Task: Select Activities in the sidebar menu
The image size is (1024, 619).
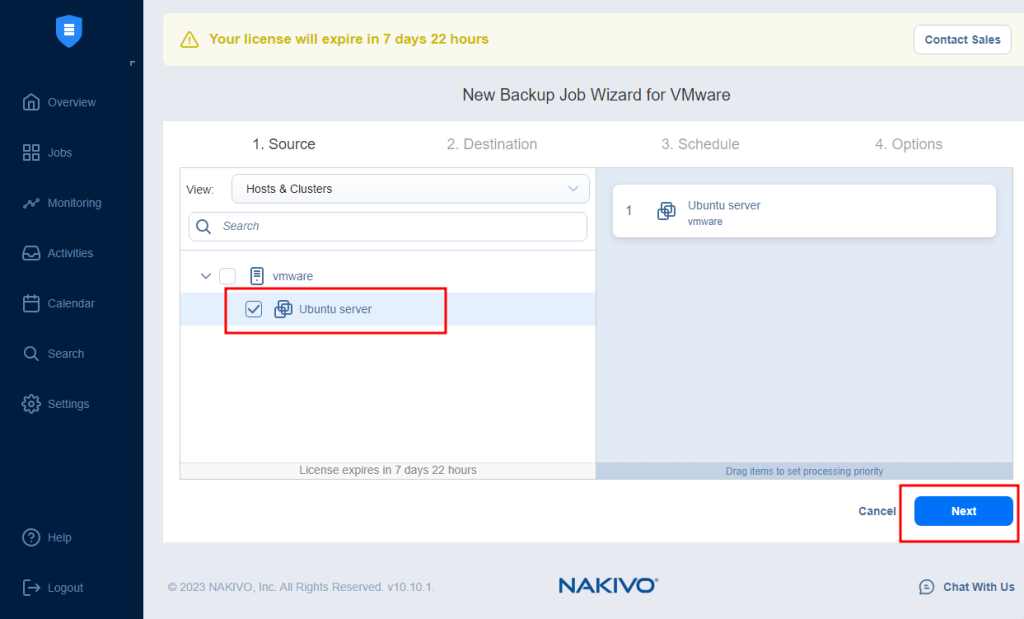Action: click(x=71, y=253)
